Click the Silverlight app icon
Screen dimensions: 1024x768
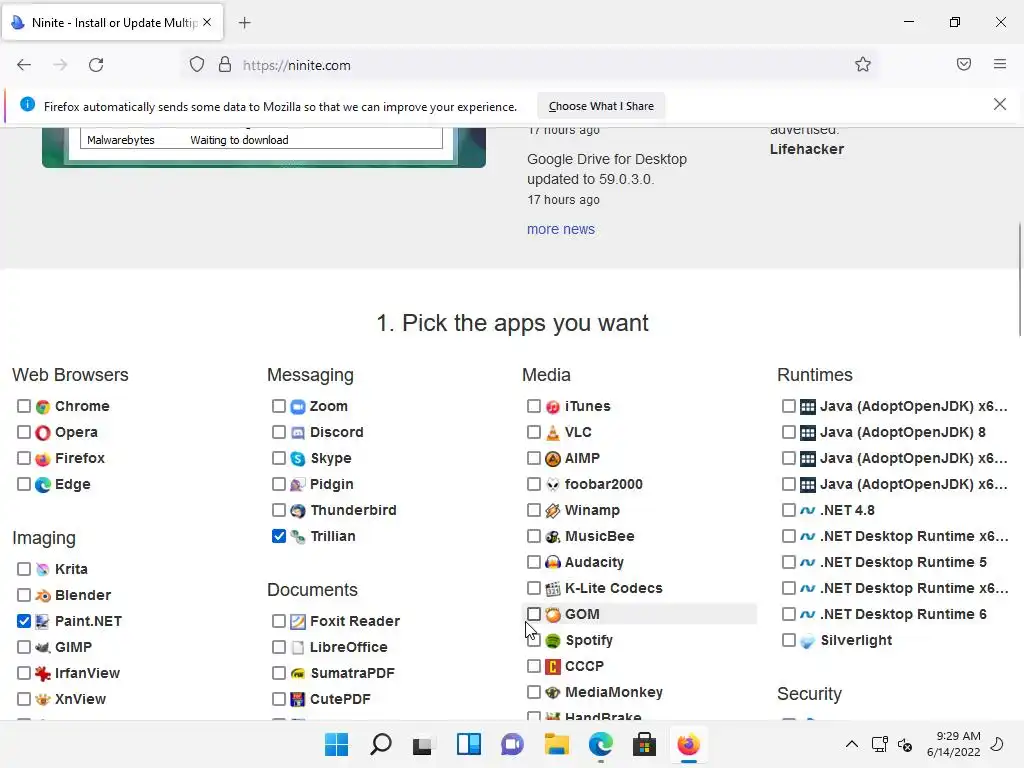tap(808, 641)
